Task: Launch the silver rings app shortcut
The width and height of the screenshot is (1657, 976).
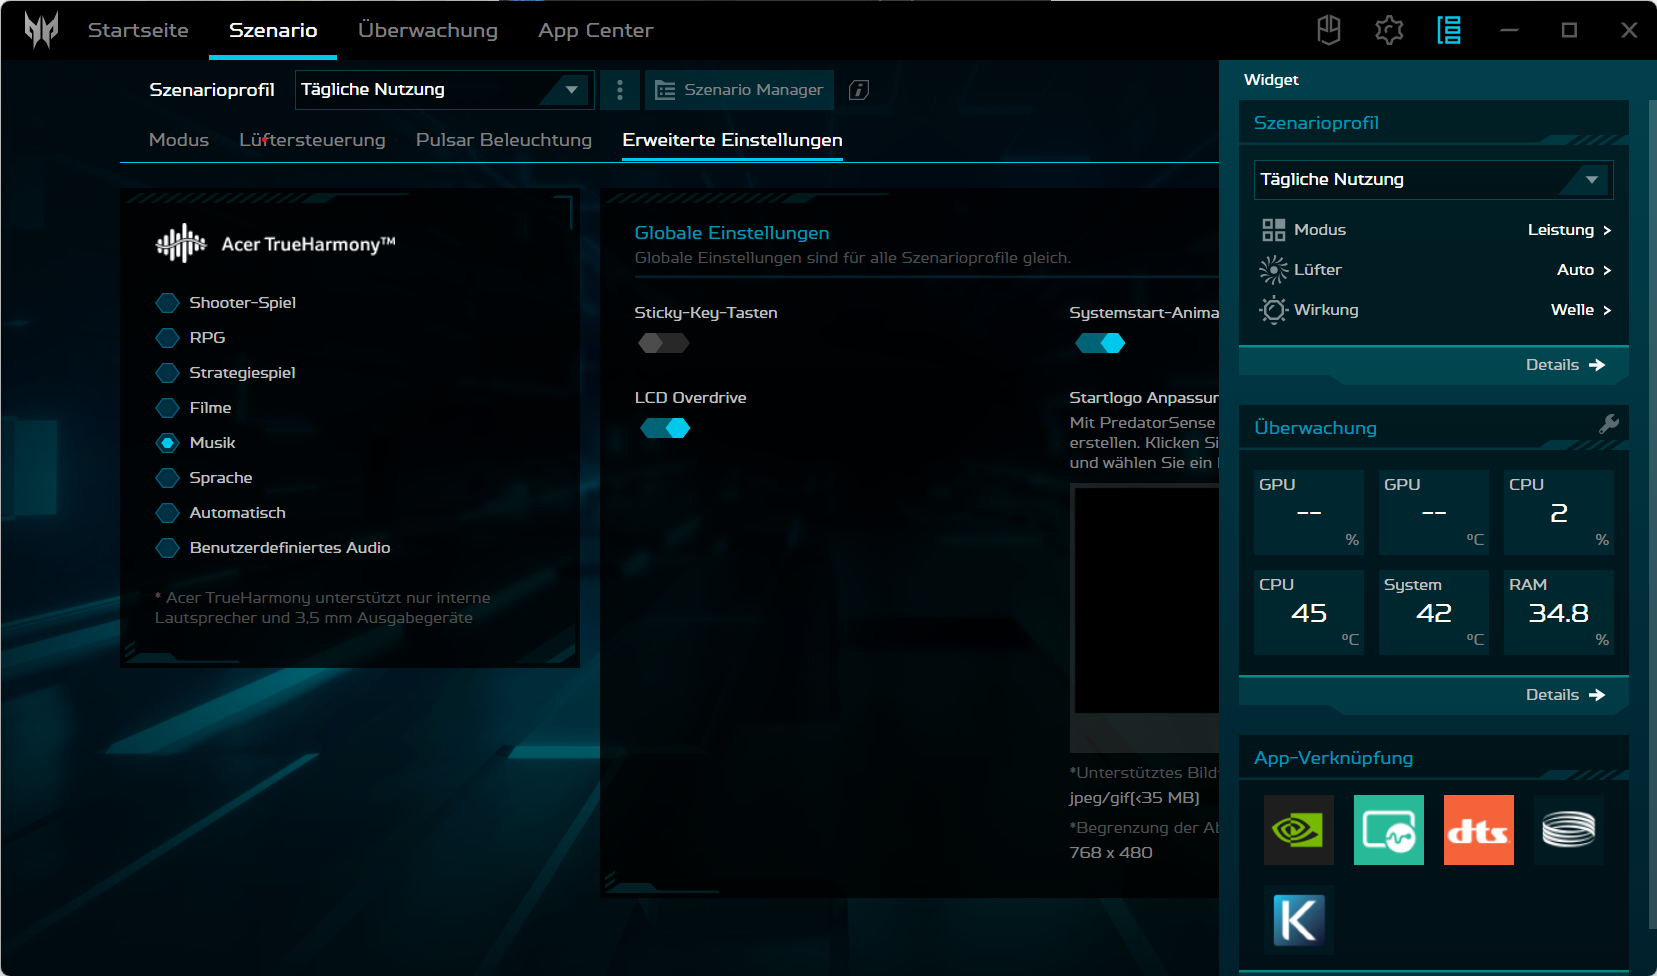Action: 1569,830
